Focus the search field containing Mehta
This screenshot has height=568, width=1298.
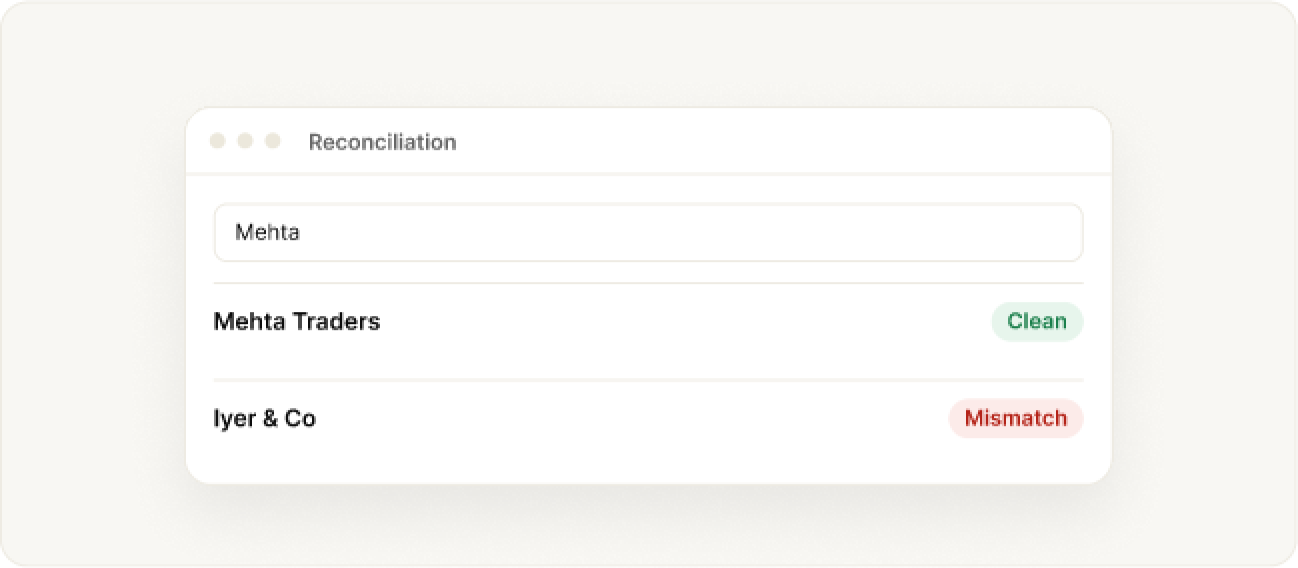coord(648,232)
